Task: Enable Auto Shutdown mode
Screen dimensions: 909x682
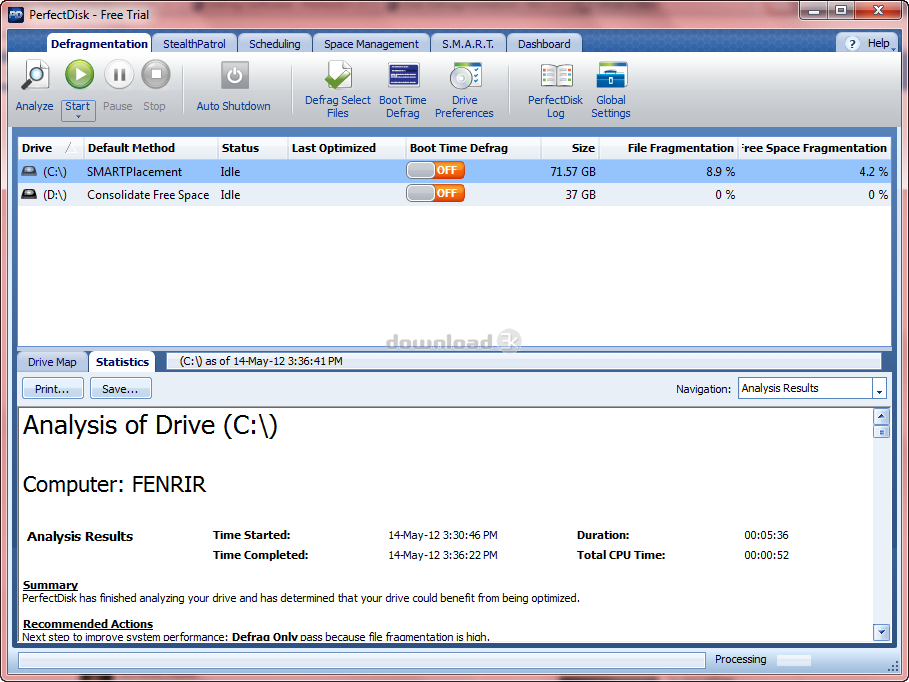Action: click(x=234, y=85)
